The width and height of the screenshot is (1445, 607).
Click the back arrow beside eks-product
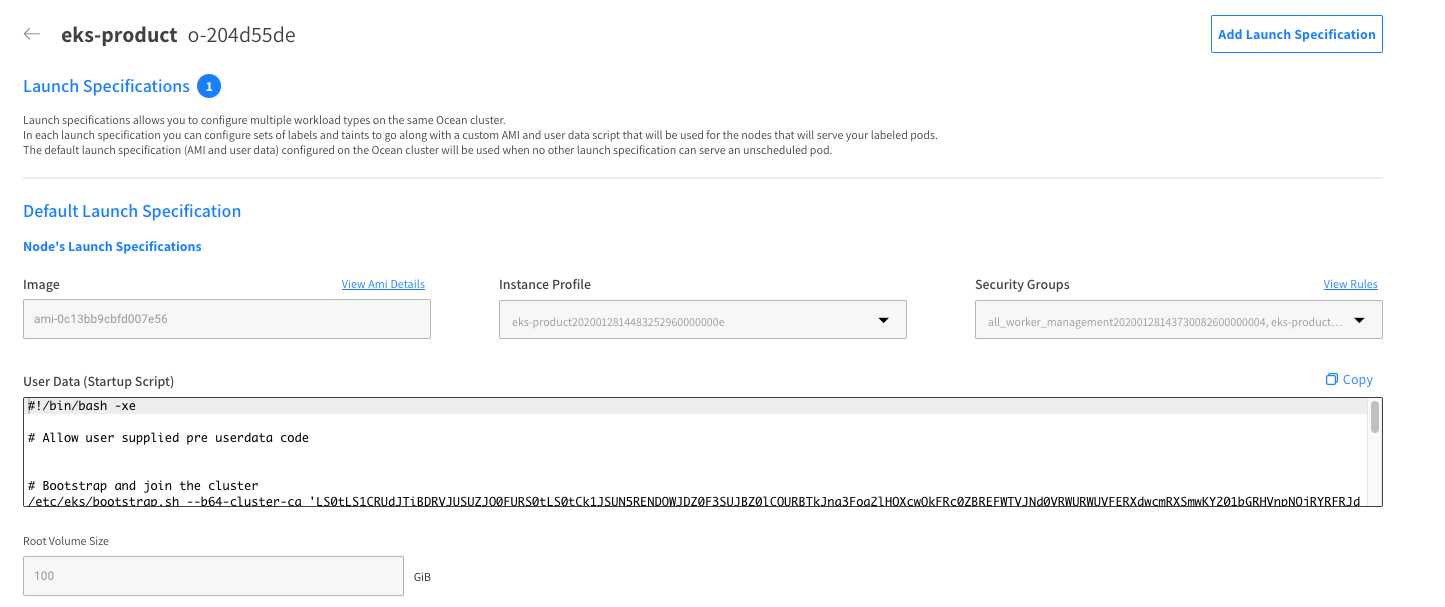point(32,34)
